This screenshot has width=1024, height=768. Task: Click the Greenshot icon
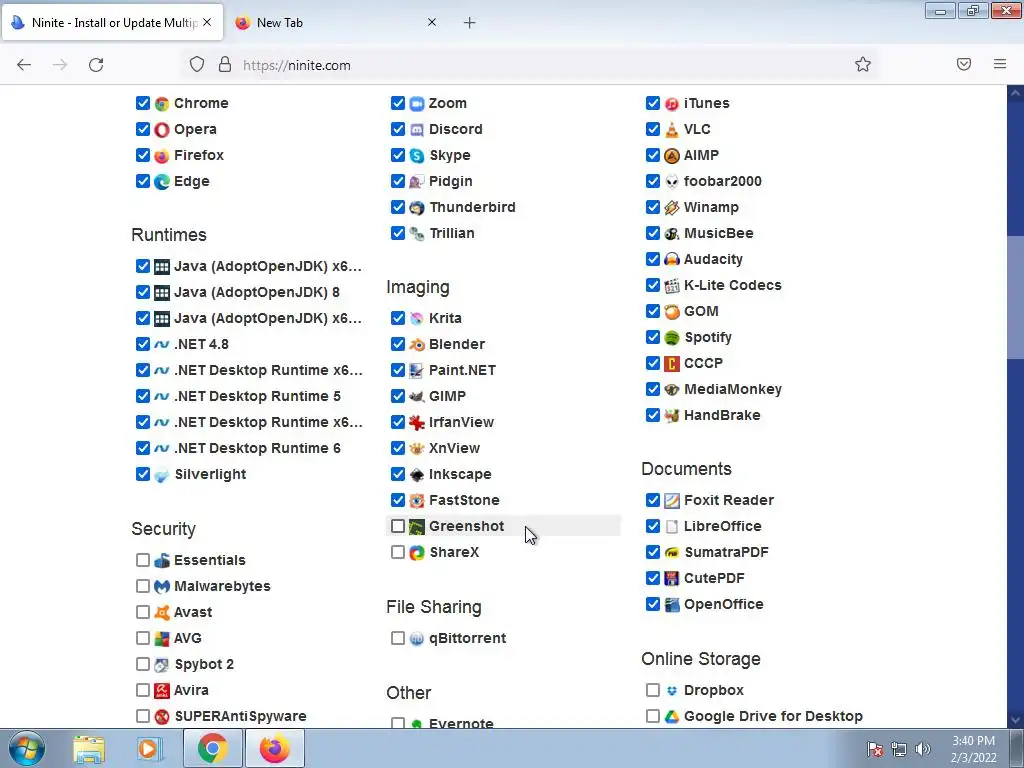pyautogui.click(x=417, y=526)
